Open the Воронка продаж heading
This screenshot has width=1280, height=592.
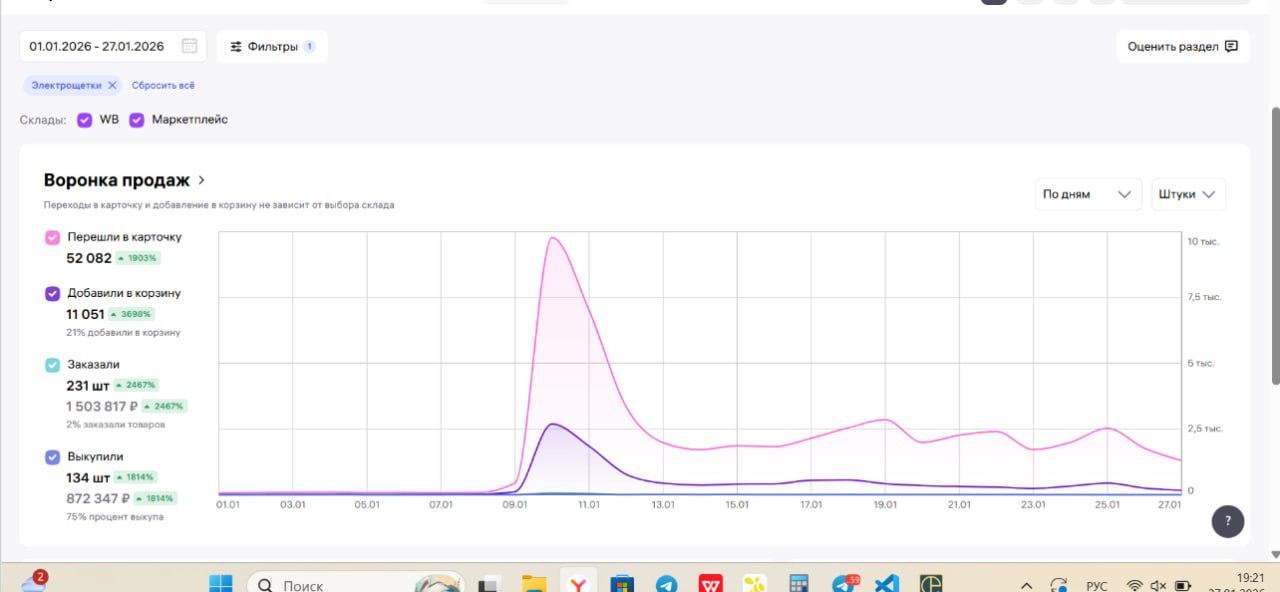116,180
